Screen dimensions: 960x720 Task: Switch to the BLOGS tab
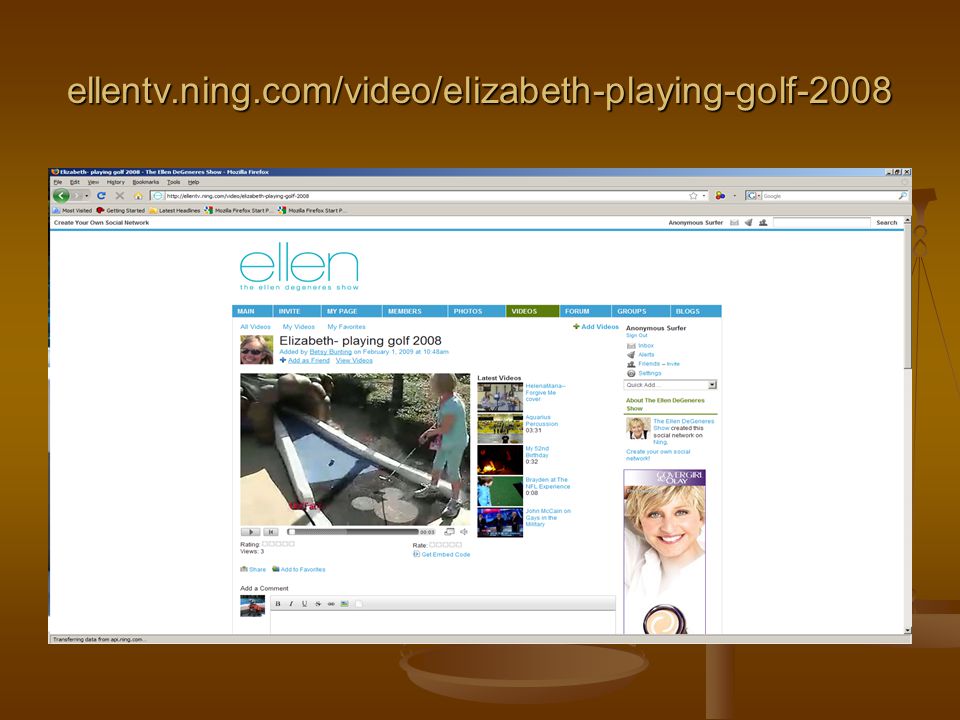click(696, 311)
